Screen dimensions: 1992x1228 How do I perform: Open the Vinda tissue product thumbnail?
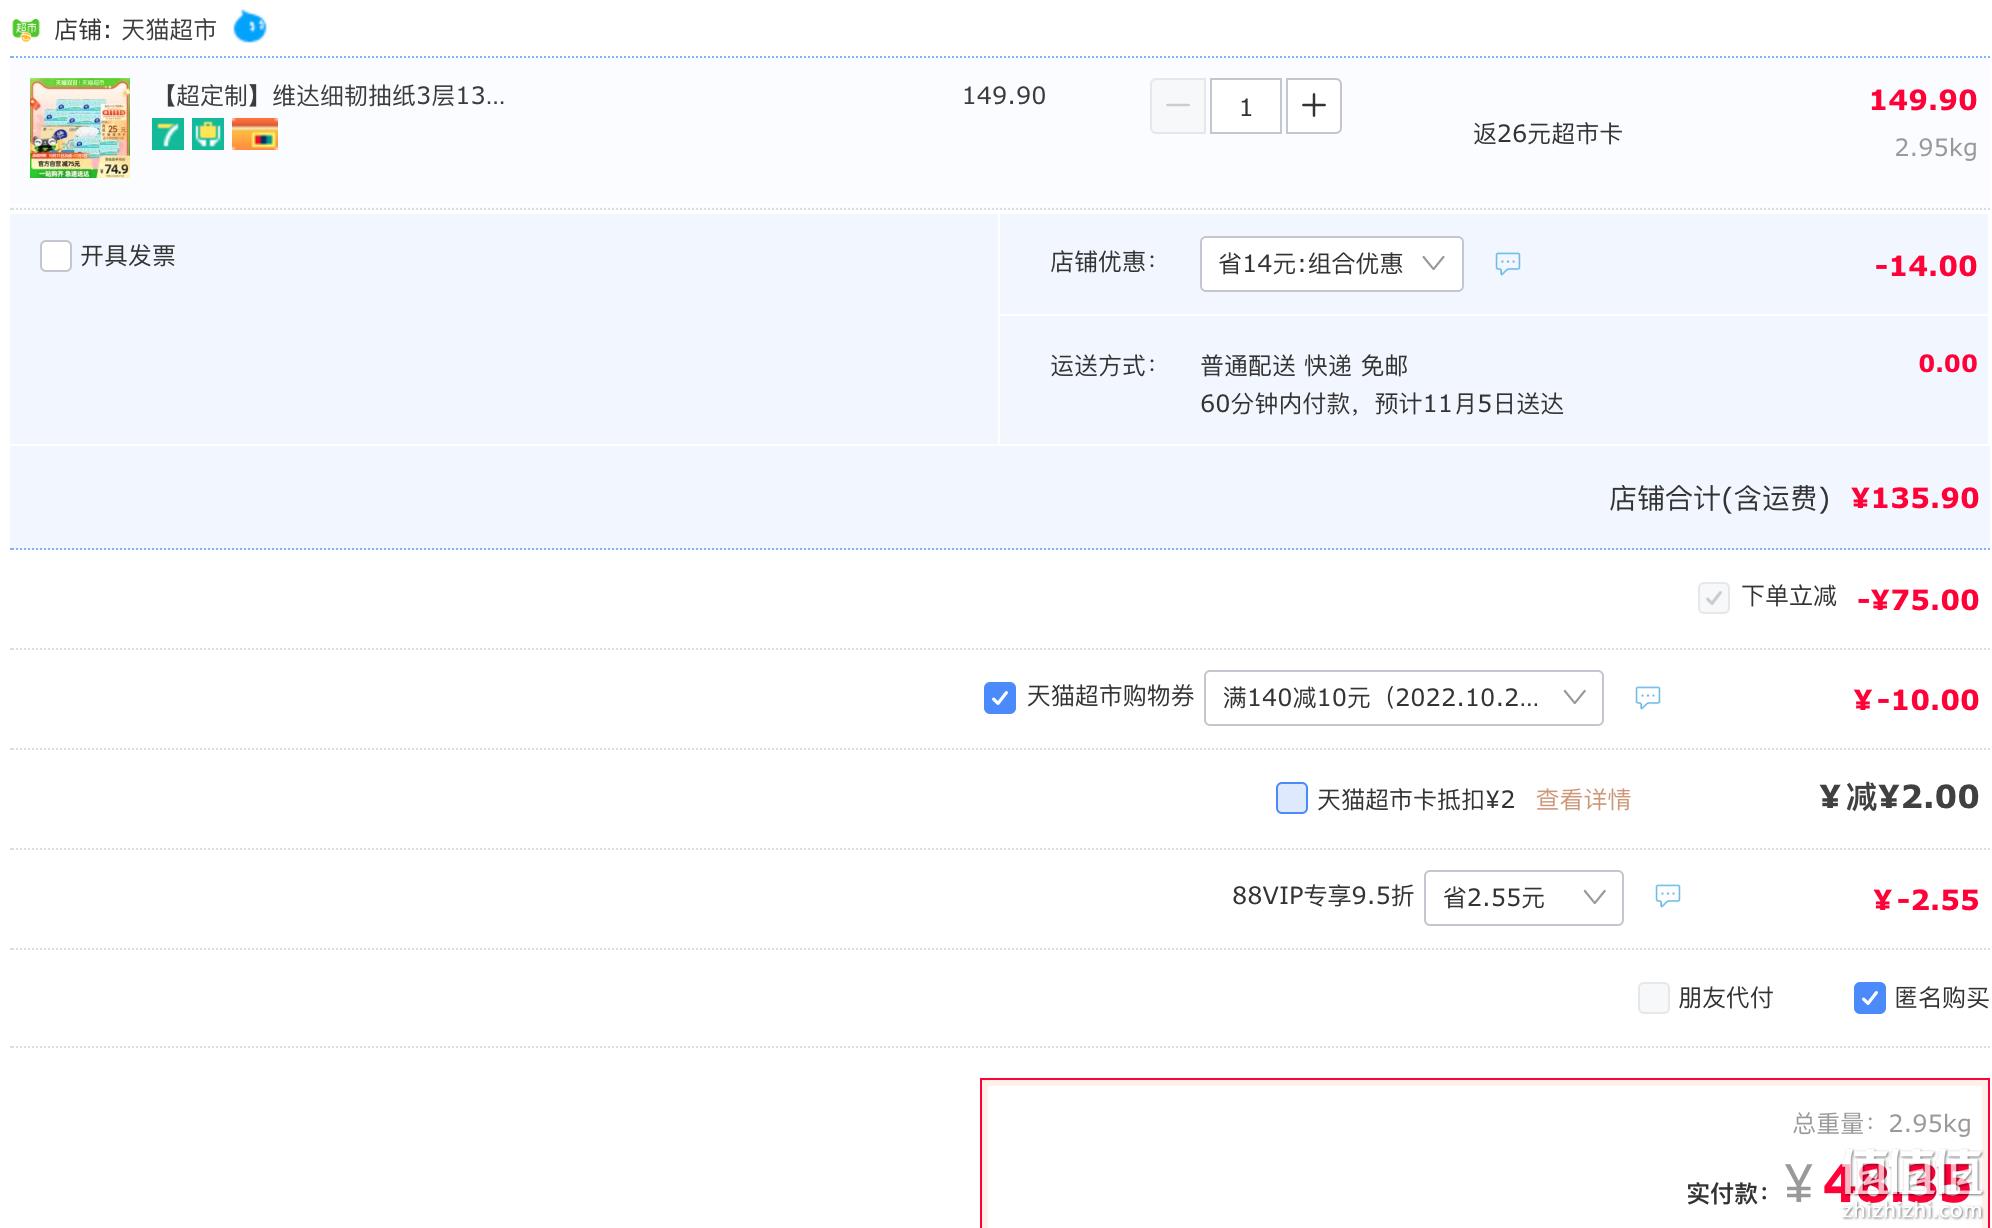pyautogui.click(x=80, y=128)
